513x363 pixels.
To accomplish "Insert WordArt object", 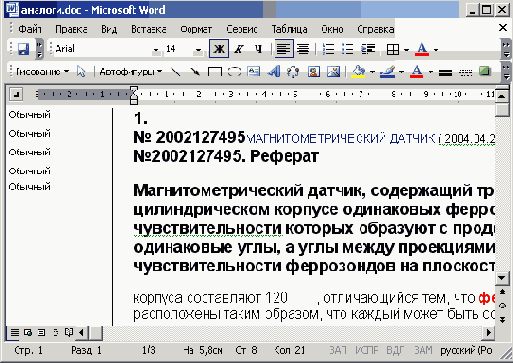I will [x=273, y=71].
